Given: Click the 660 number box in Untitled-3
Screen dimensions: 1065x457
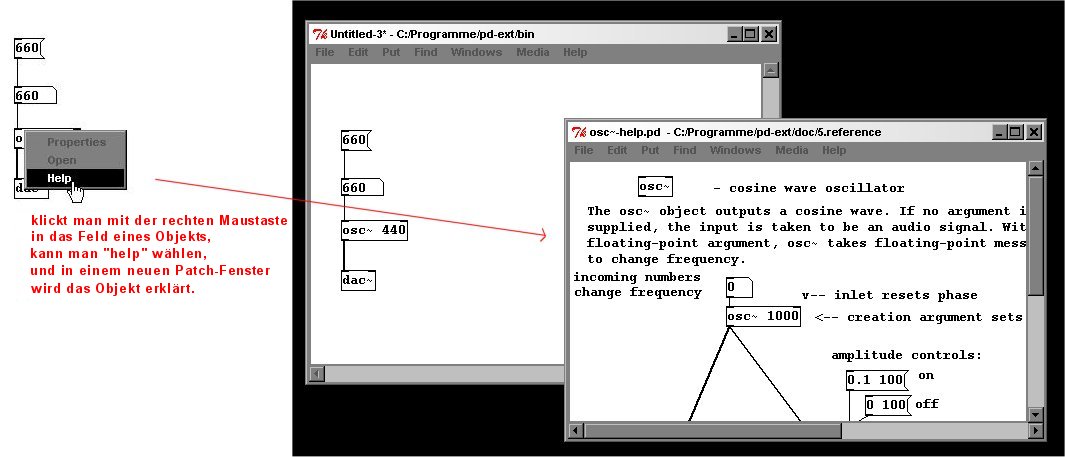Looking at the screenshot, I should pyautogui.click(x=360, y=187).
